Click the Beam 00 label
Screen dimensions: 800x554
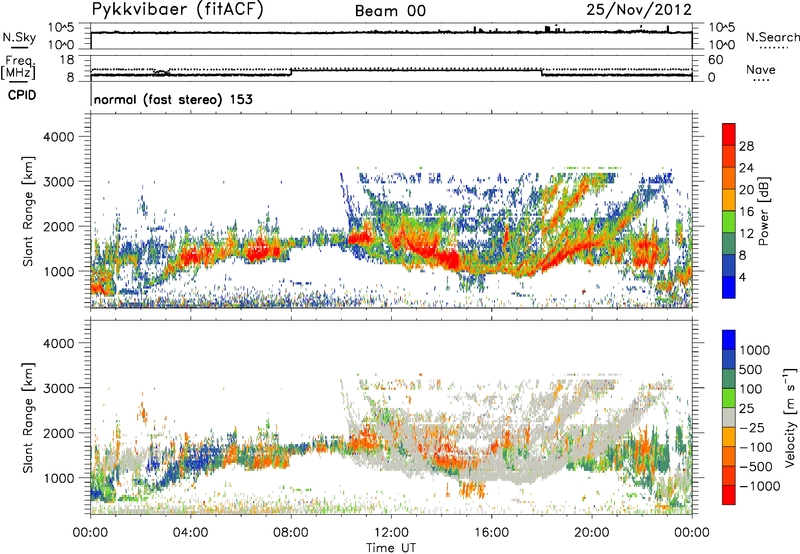(x=390, y=11)
